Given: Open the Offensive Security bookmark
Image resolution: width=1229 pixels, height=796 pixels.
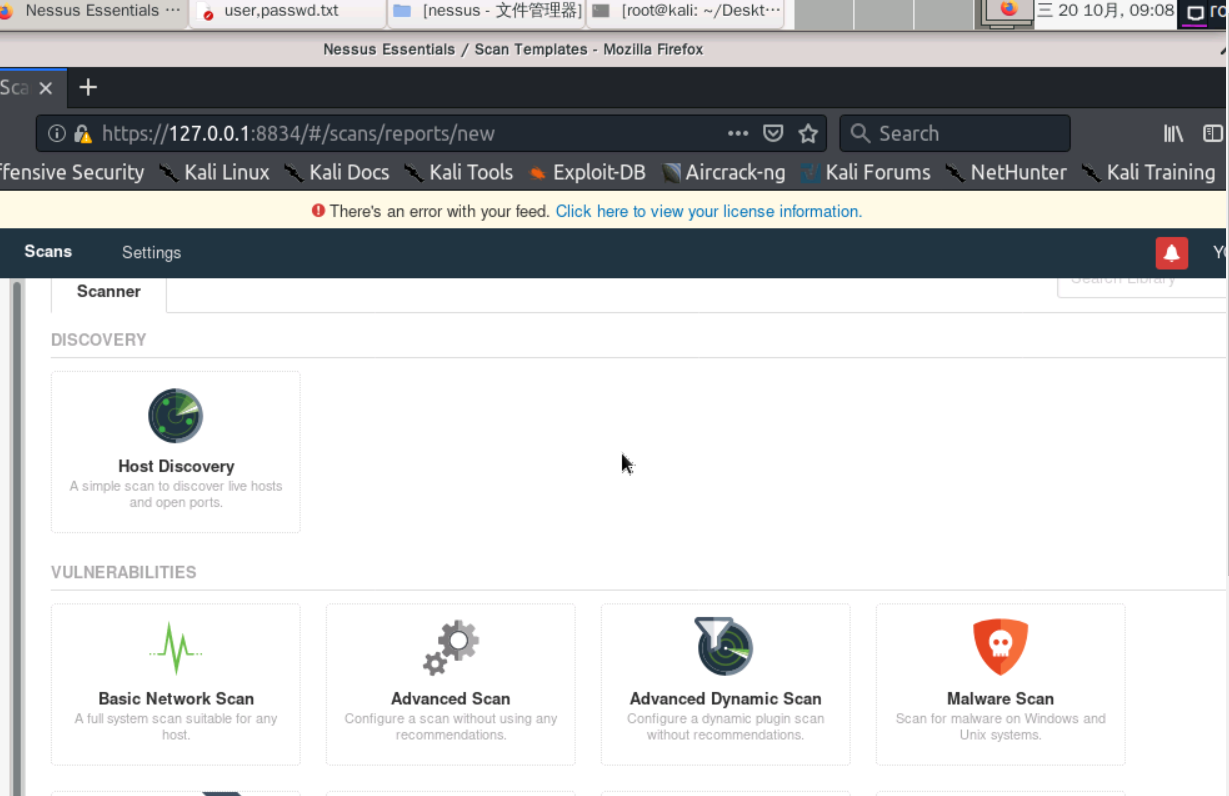Looking at the screenshot, I should click(x=72, y=173).
